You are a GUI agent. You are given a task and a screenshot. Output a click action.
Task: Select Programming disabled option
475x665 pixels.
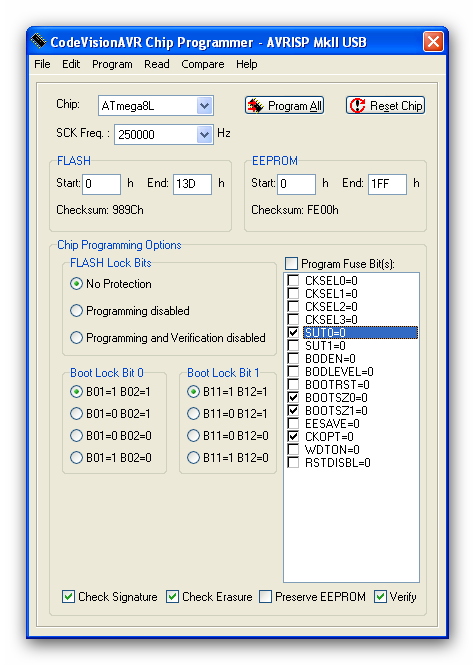point(76,311)
